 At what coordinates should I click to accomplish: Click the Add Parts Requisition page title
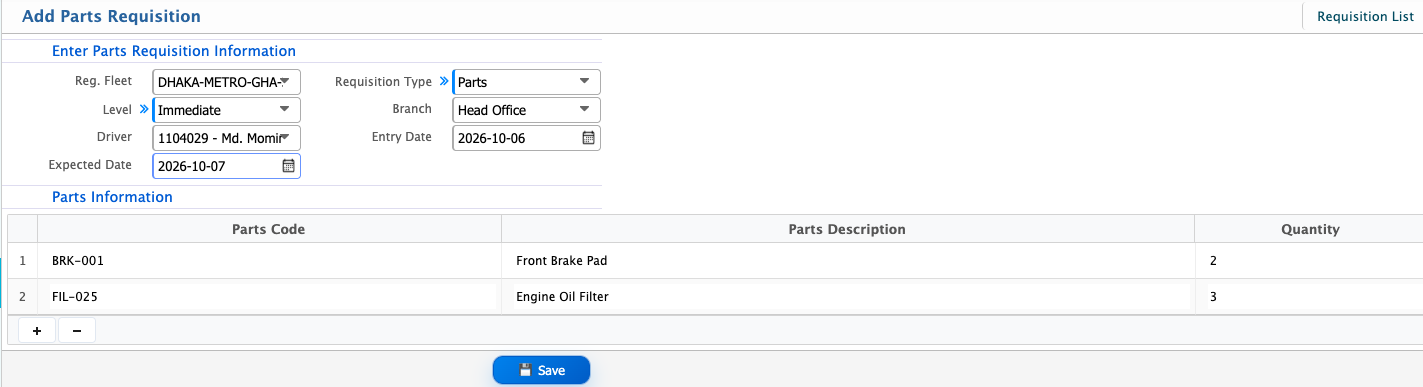111,17
